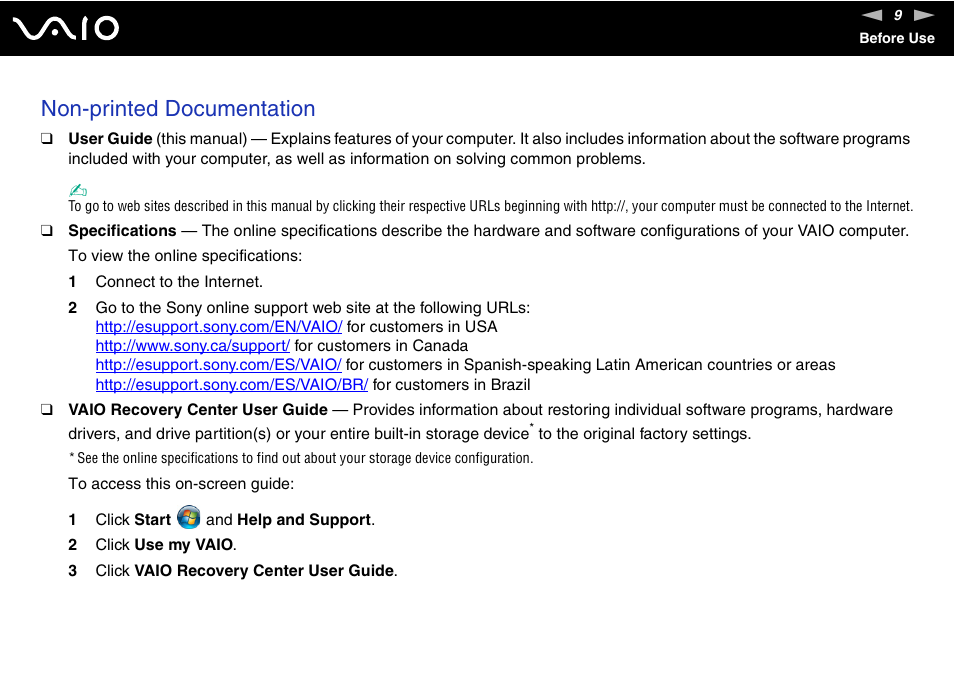Viewport: 954px width, 674px height.
Task: Click 'Connect to the Internet.' step
Action: 179,282
